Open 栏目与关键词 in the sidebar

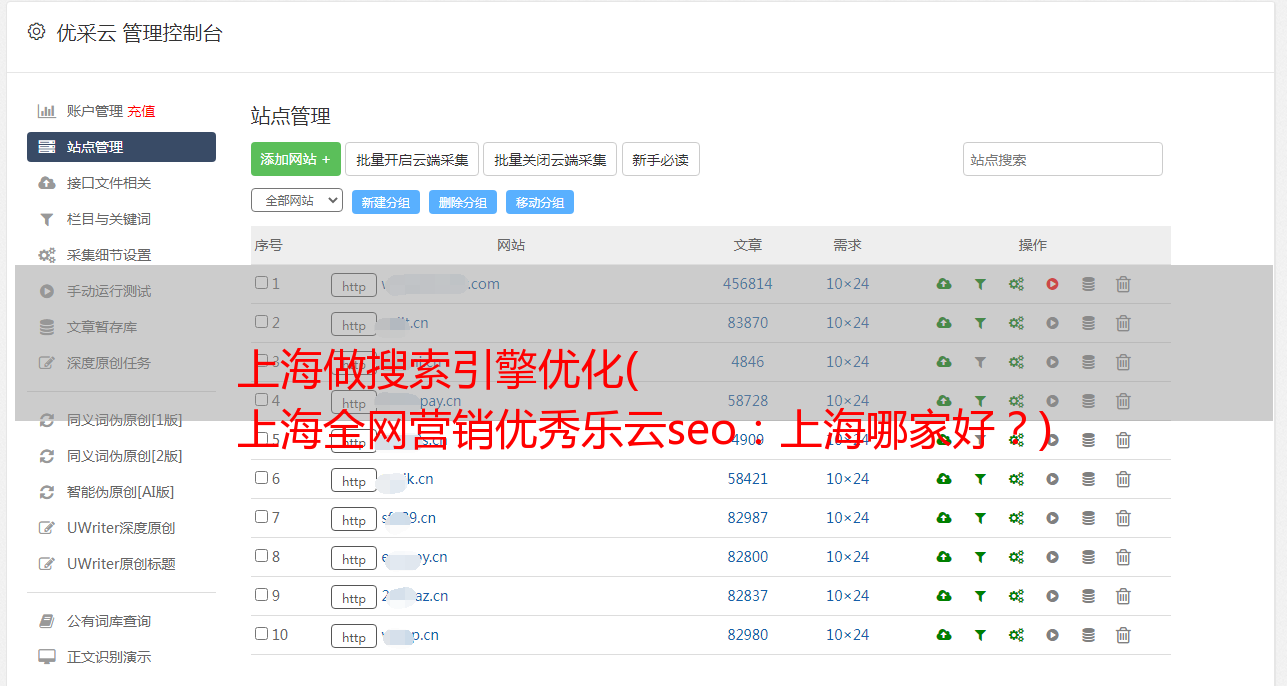(x=108, y=219)
